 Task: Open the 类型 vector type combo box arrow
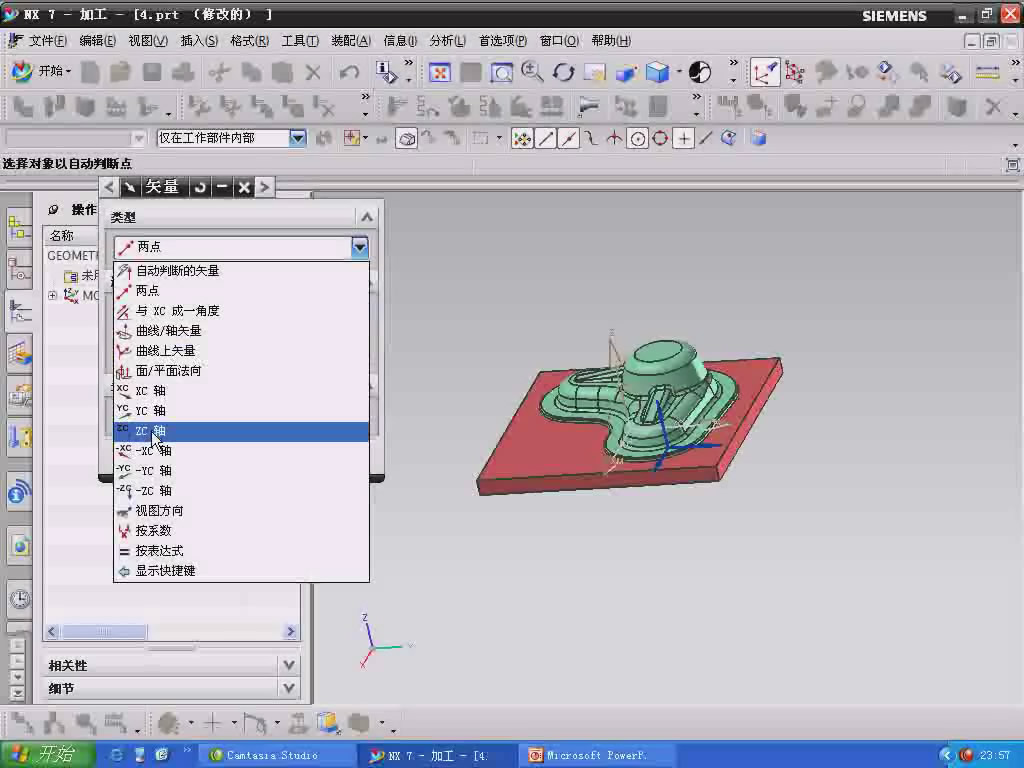click(x=359, y=247)
